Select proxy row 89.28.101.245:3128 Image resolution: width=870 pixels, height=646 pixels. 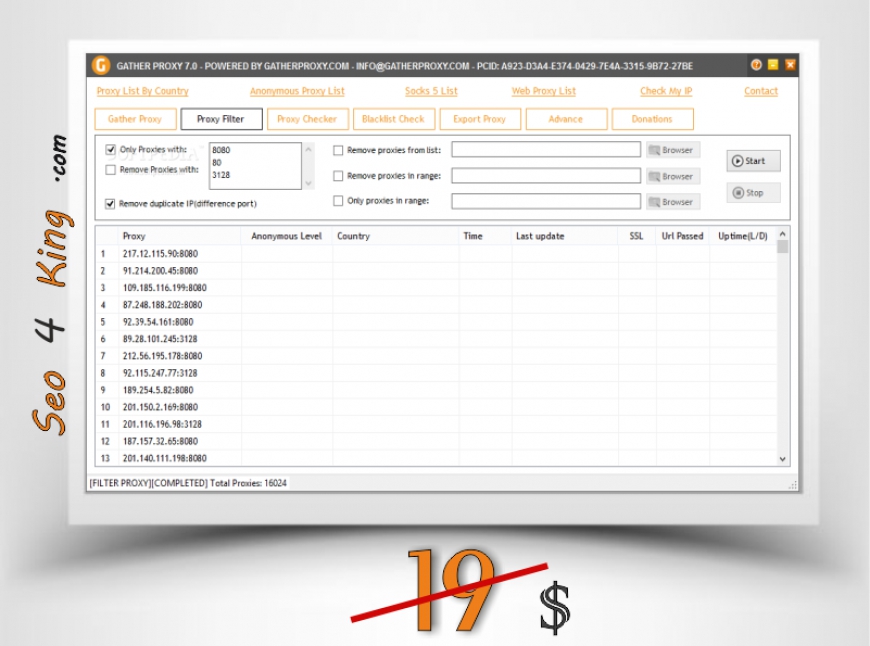pos(436,339)
